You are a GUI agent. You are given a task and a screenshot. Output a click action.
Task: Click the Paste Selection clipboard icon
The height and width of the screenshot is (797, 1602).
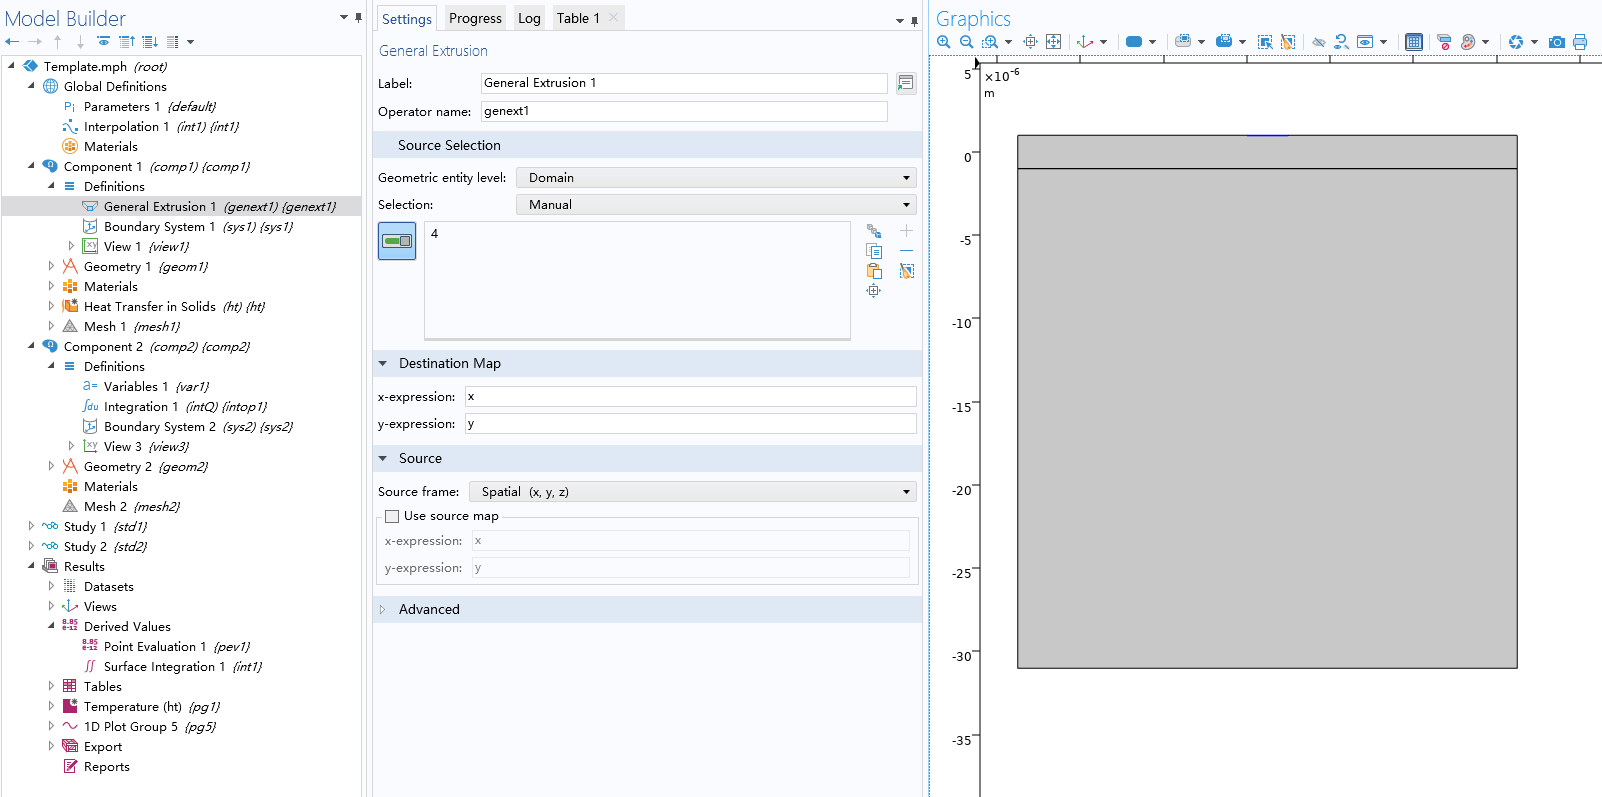(x=874, y=271)
